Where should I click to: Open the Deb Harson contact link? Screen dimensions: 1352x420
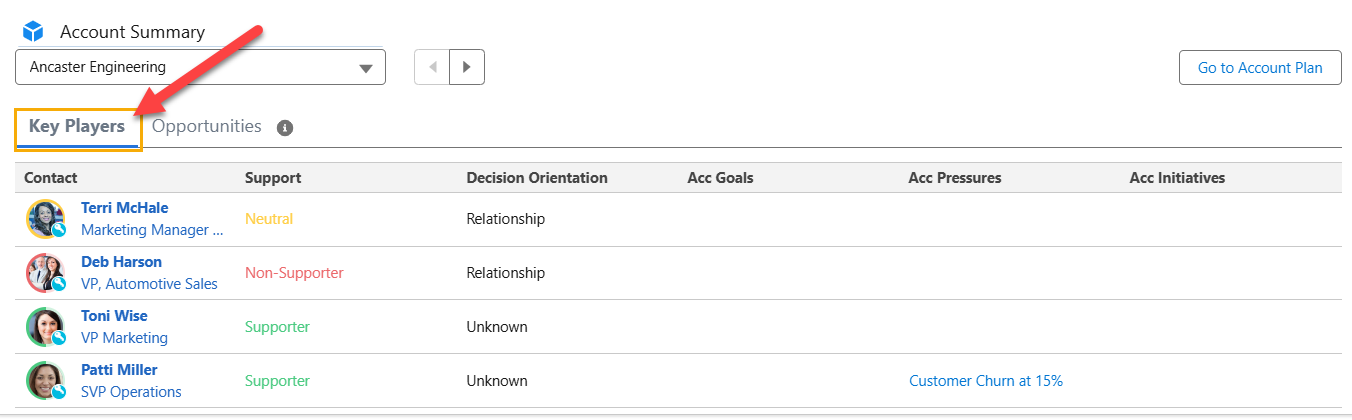[121, 262]
